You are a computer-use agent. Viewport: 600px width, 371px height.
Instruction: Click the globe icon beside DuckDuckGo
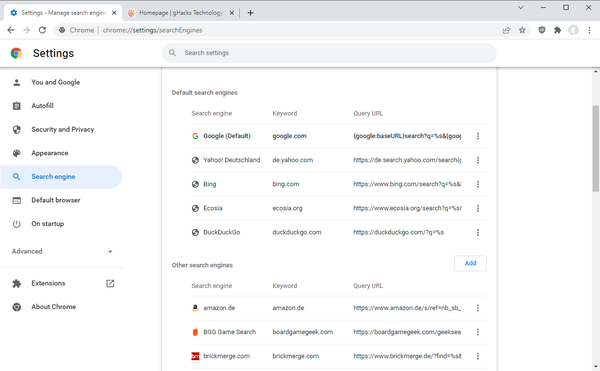(x=195, y=233)
